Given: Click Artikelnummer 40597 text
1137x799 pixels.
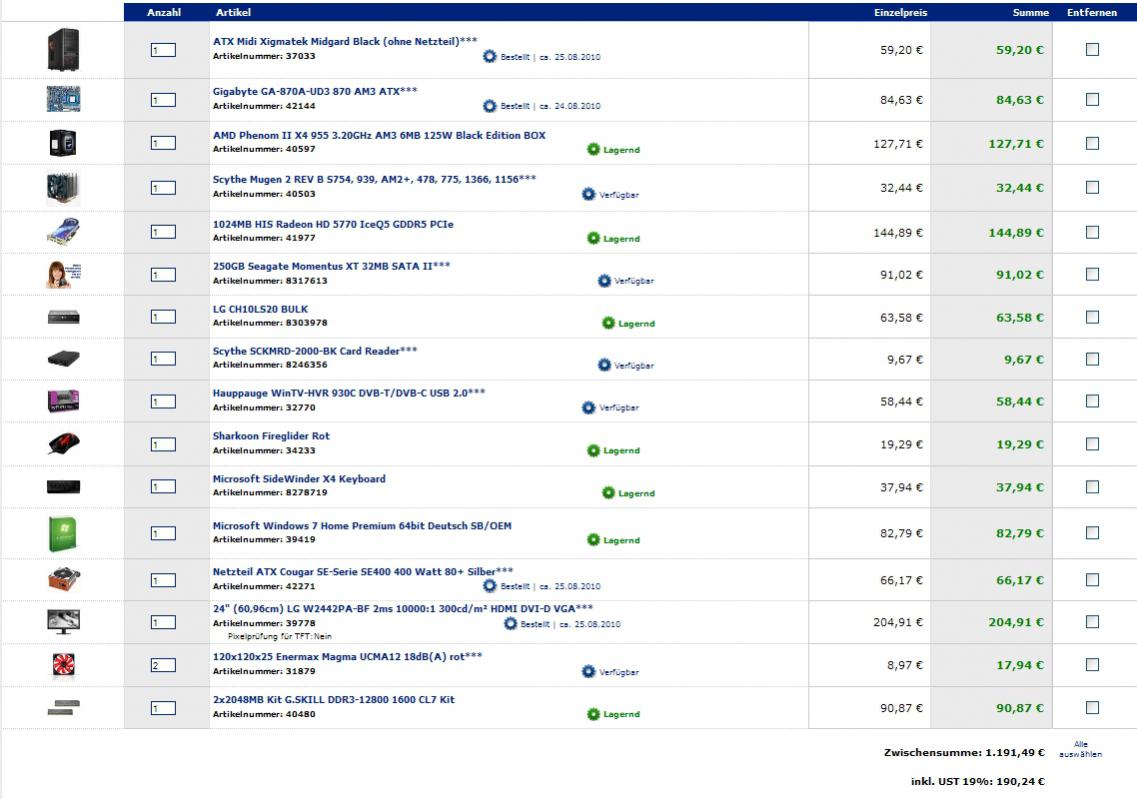Looking at the screenshot, I should [x=264, y=149].
